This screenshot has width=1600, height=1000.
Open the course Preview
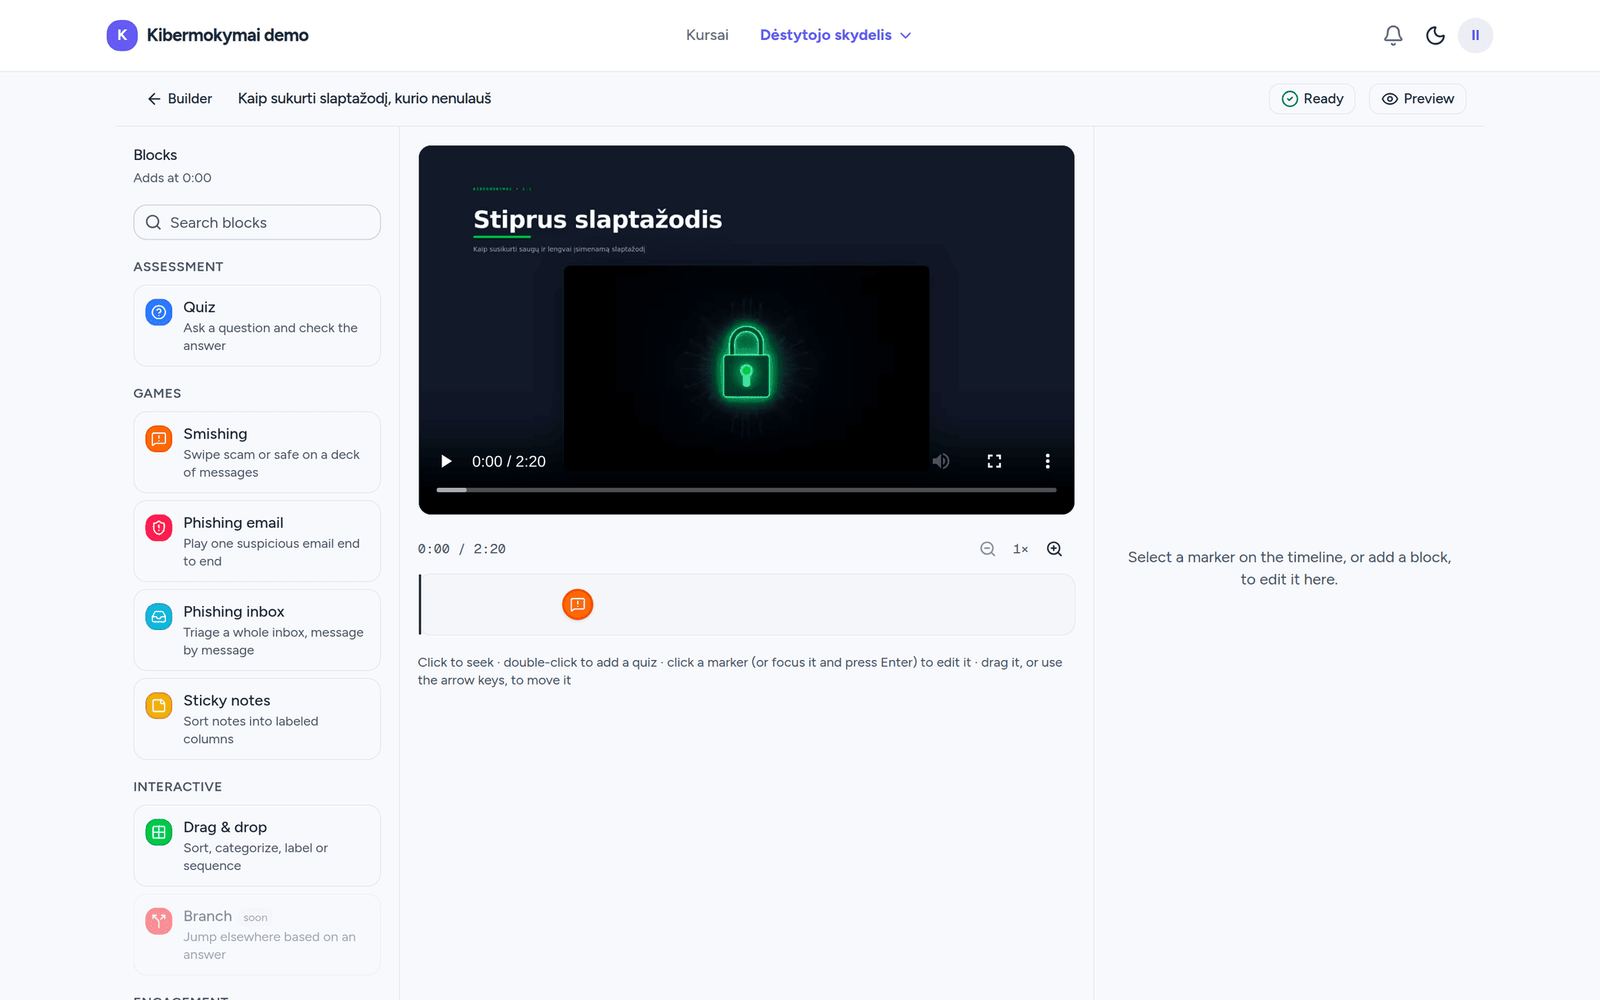(x=1417, y=99)
